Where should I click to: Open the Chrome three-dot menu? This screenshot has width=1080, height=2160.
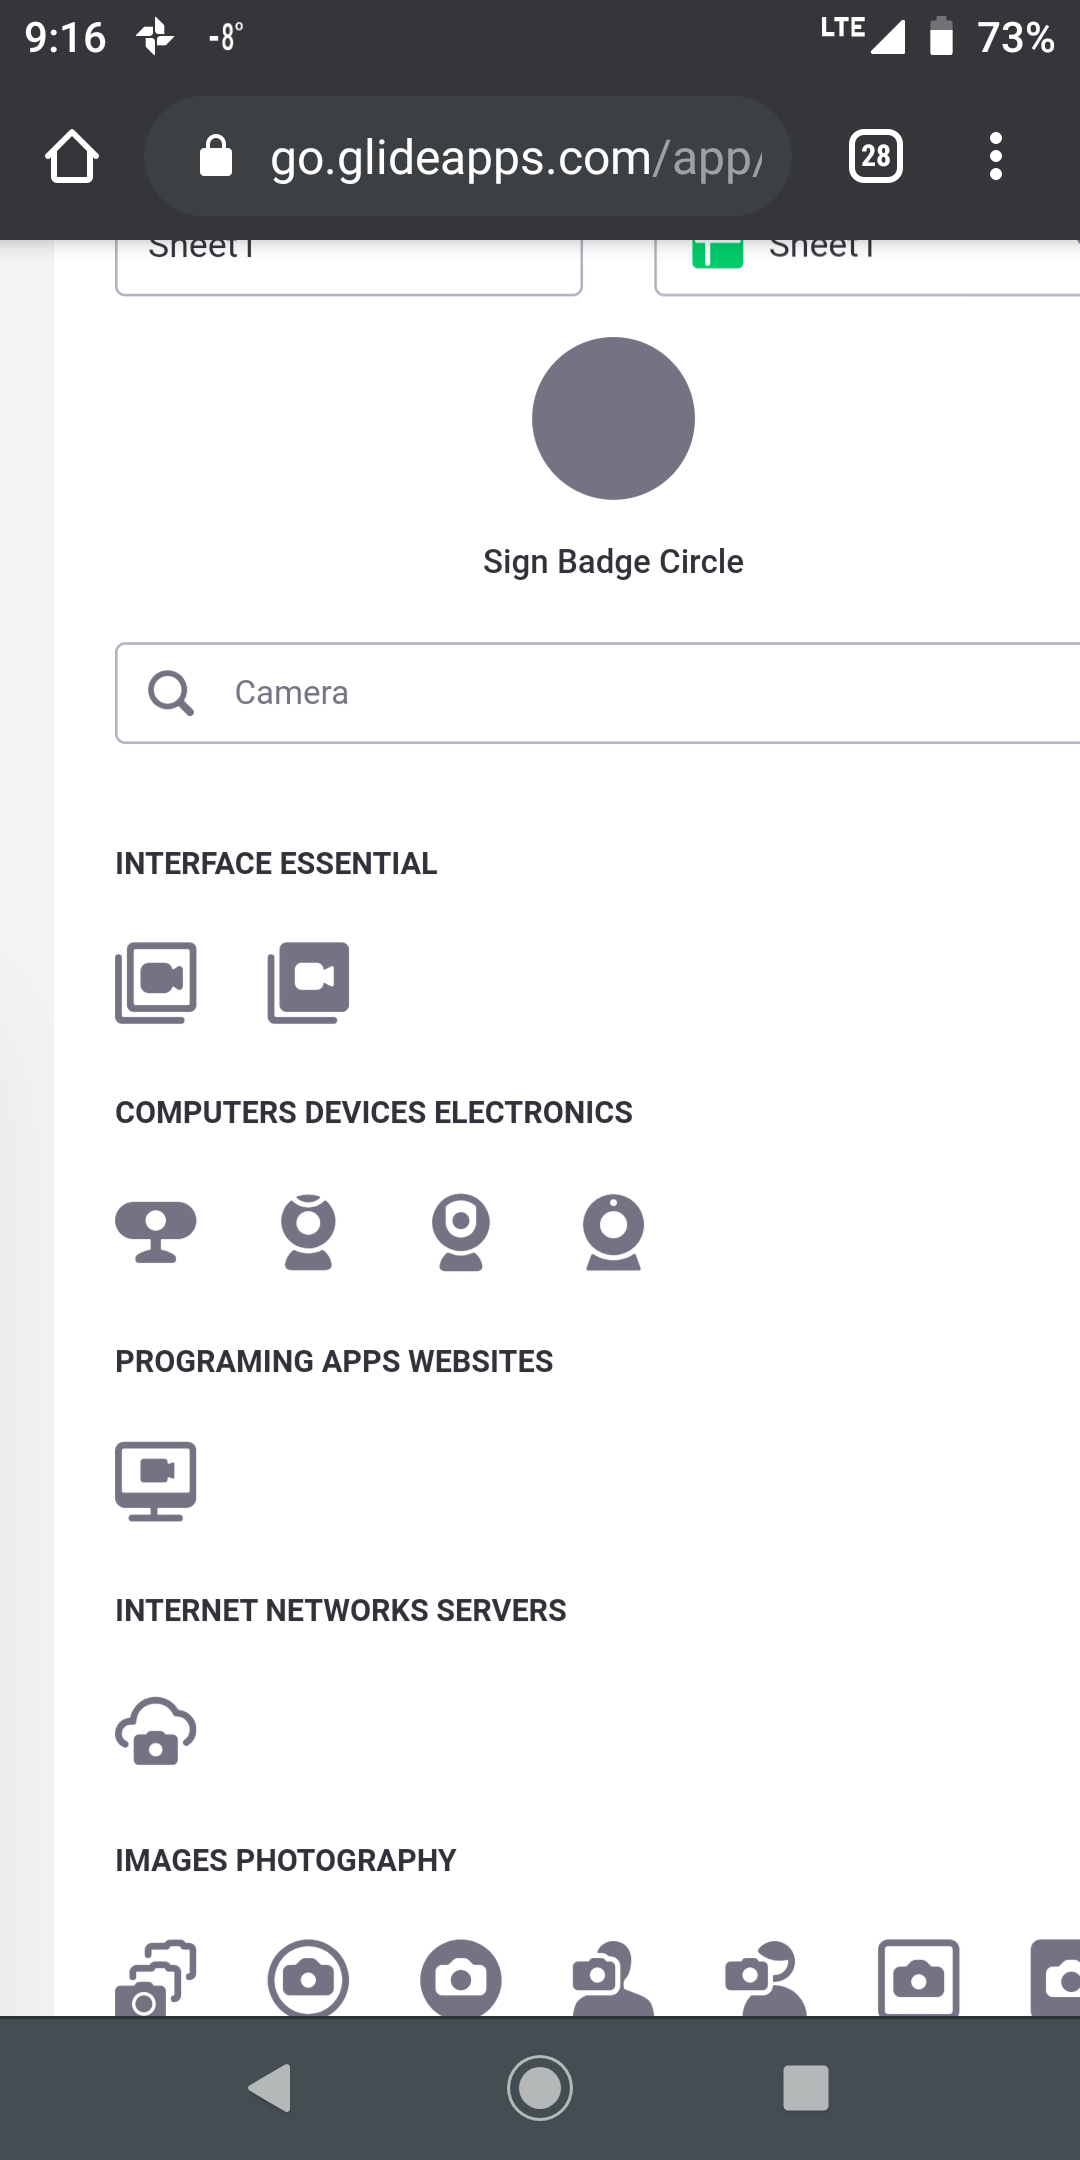tap(995, 156)
